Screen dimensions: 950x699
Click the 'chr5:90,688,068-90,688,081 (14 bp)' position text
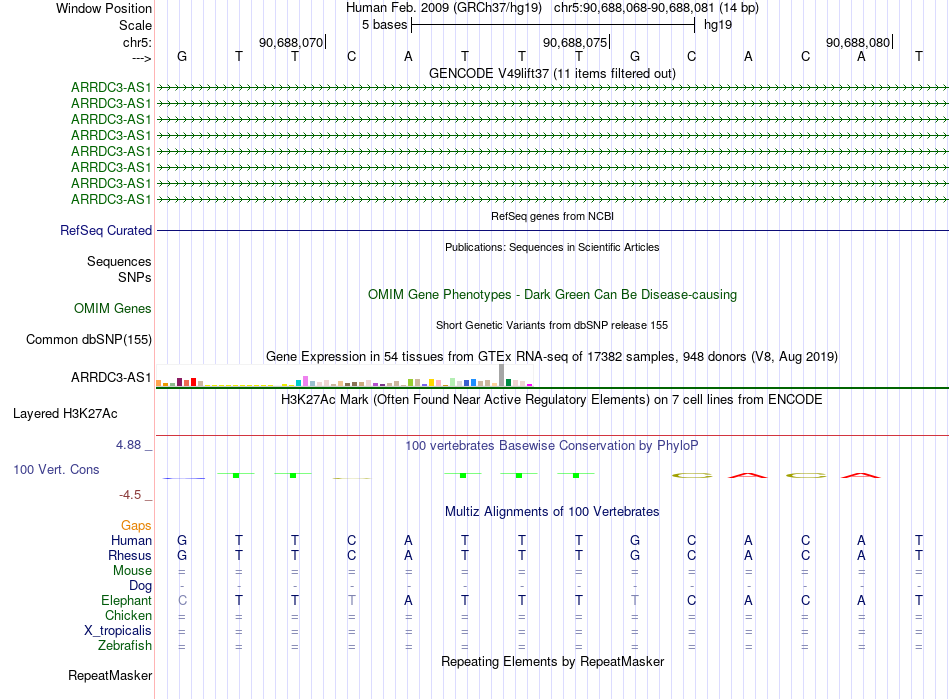coord(656,8)
